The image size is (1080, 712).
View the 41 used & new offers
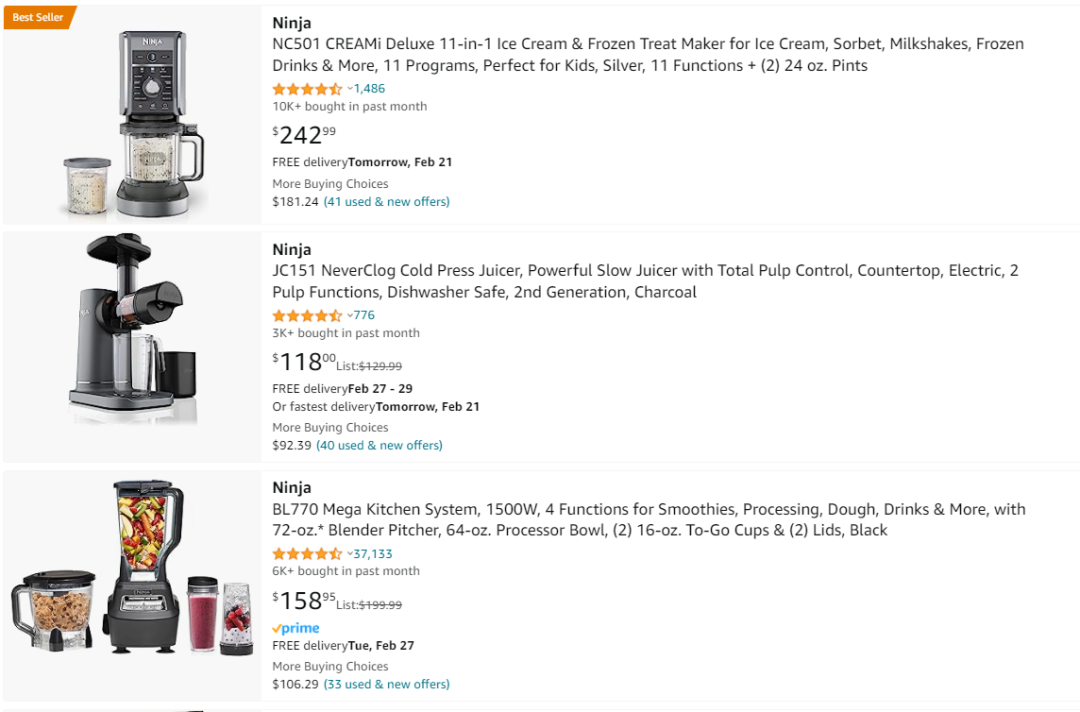click(386, 202)
